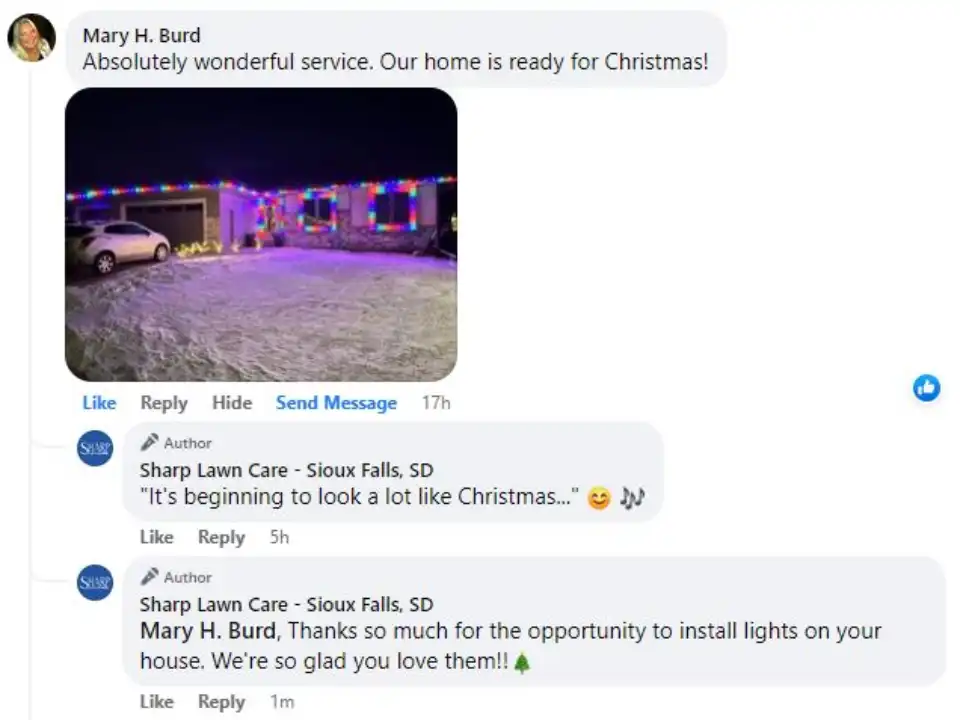The image size is (960, 720).
Task: Click the music notes emoji
Action: (631, 497)
